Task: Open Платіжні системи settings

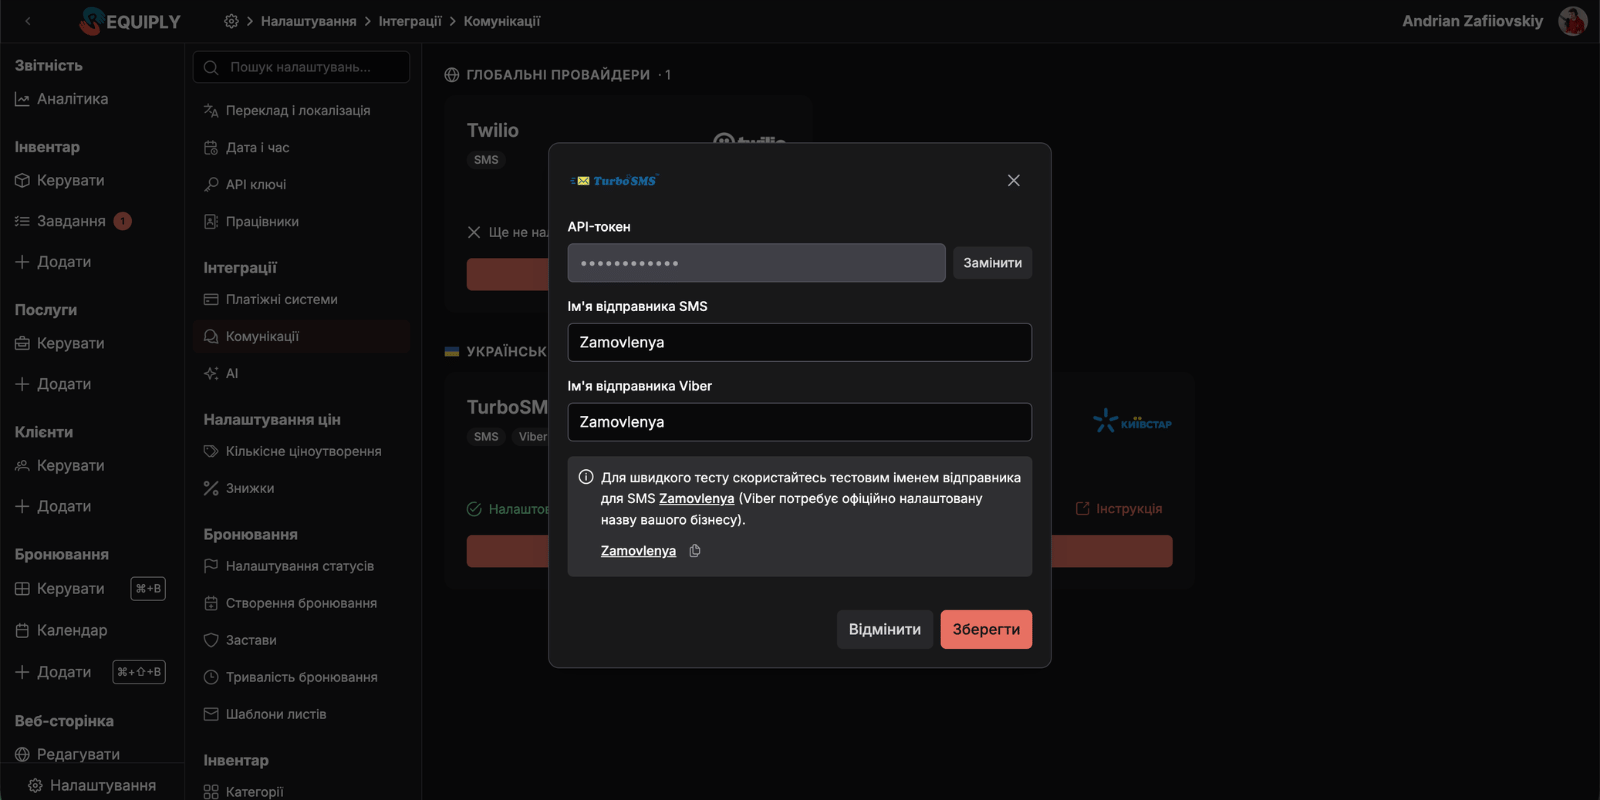Action: coord(271,300)
